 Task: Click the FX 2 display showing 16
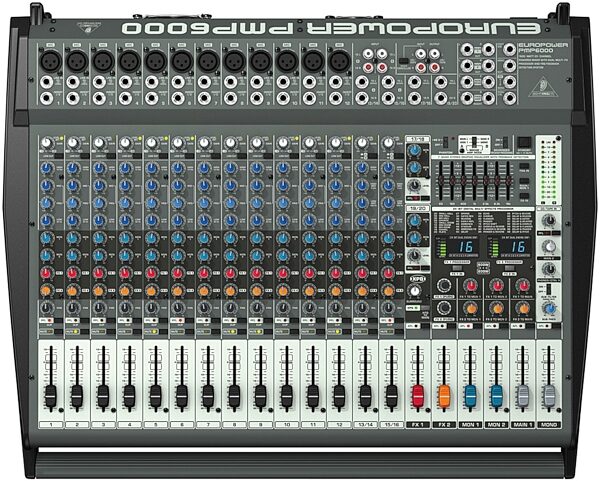(x=516, y=248)
